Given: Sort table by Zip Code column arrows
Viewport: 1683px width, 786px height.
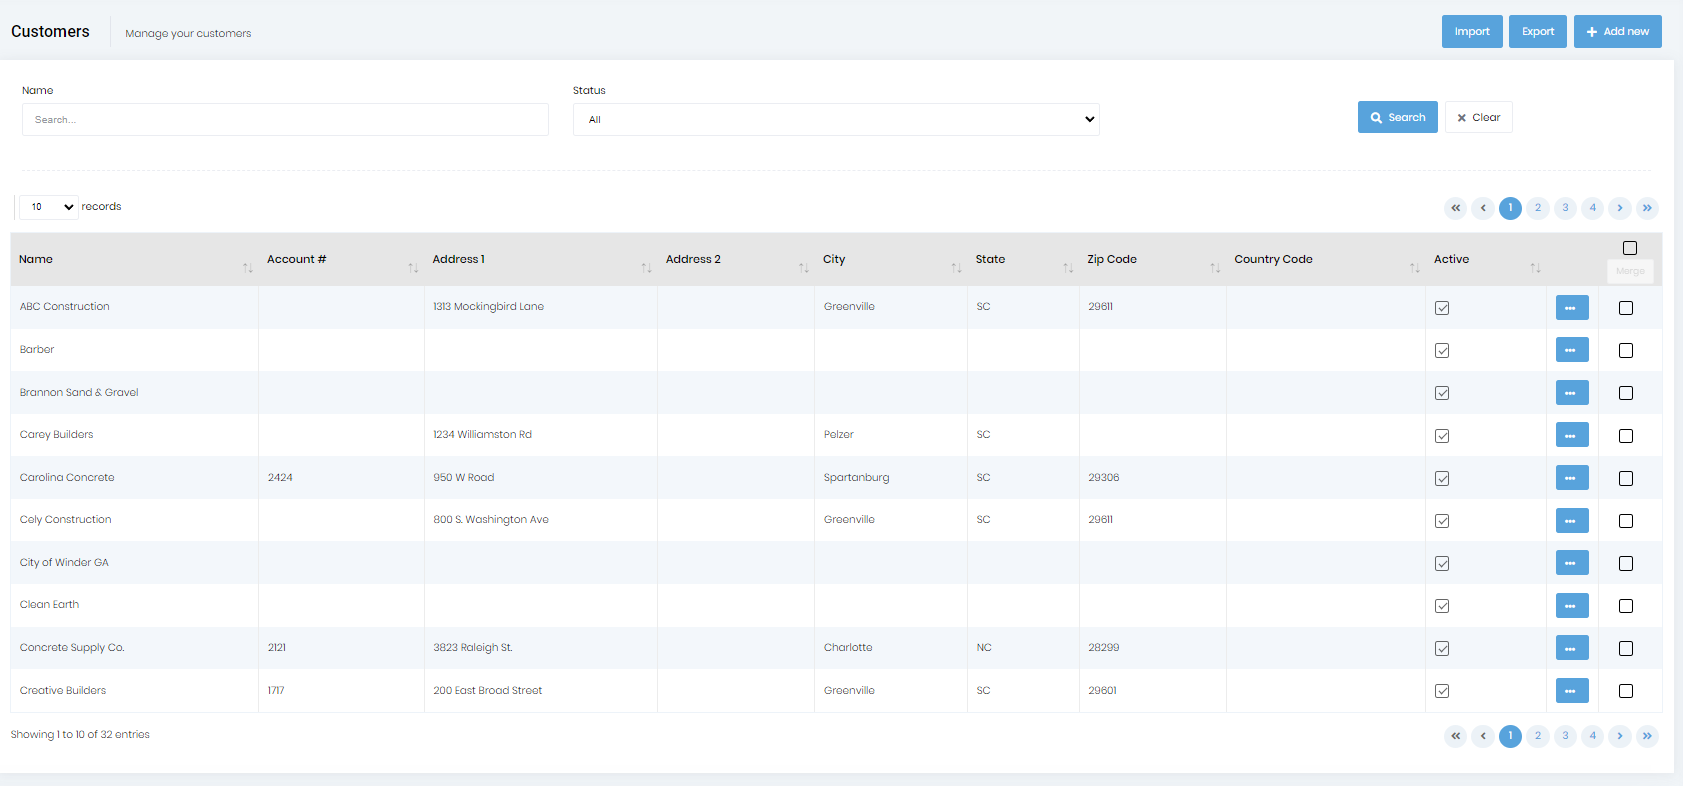Looking at the screenshot, I should 1215,268.
